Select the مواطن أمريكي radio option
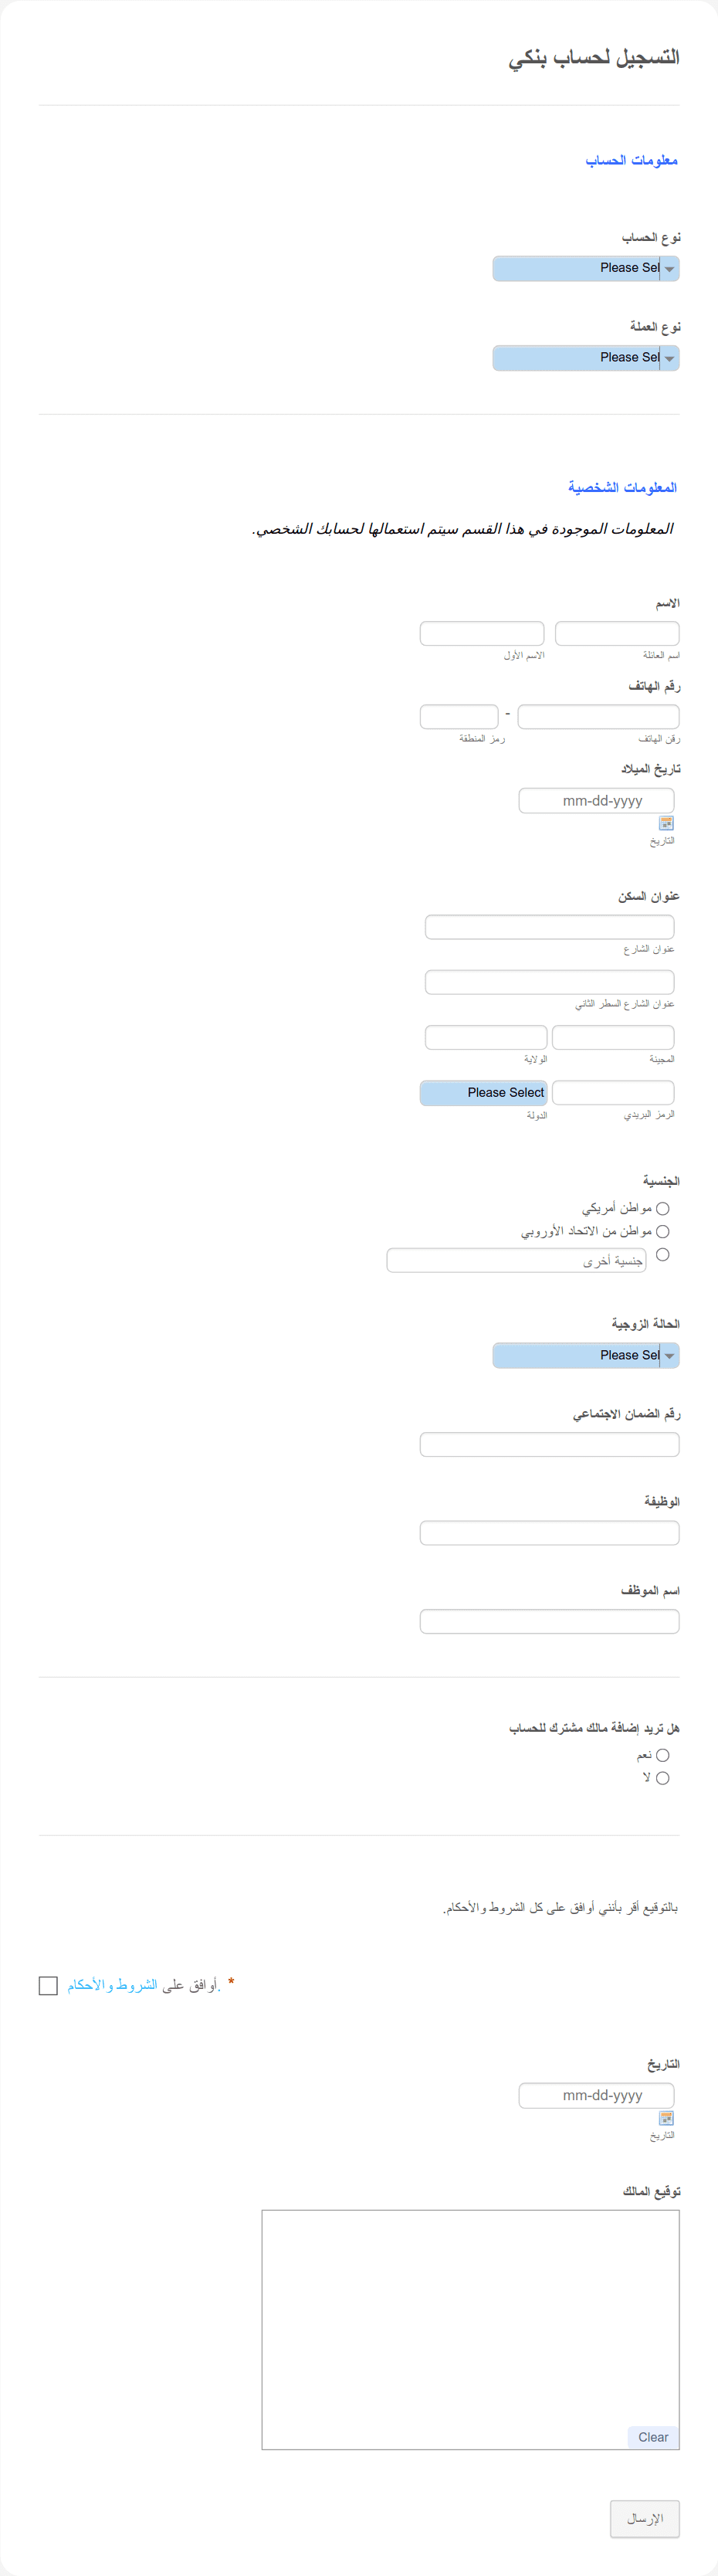 (662, 1209)
